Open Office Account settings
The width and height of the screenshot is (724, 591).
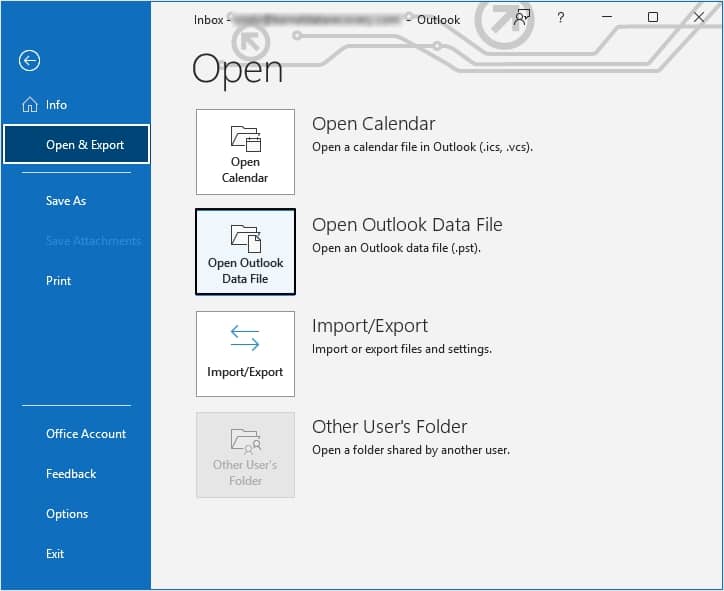point(86,434)
